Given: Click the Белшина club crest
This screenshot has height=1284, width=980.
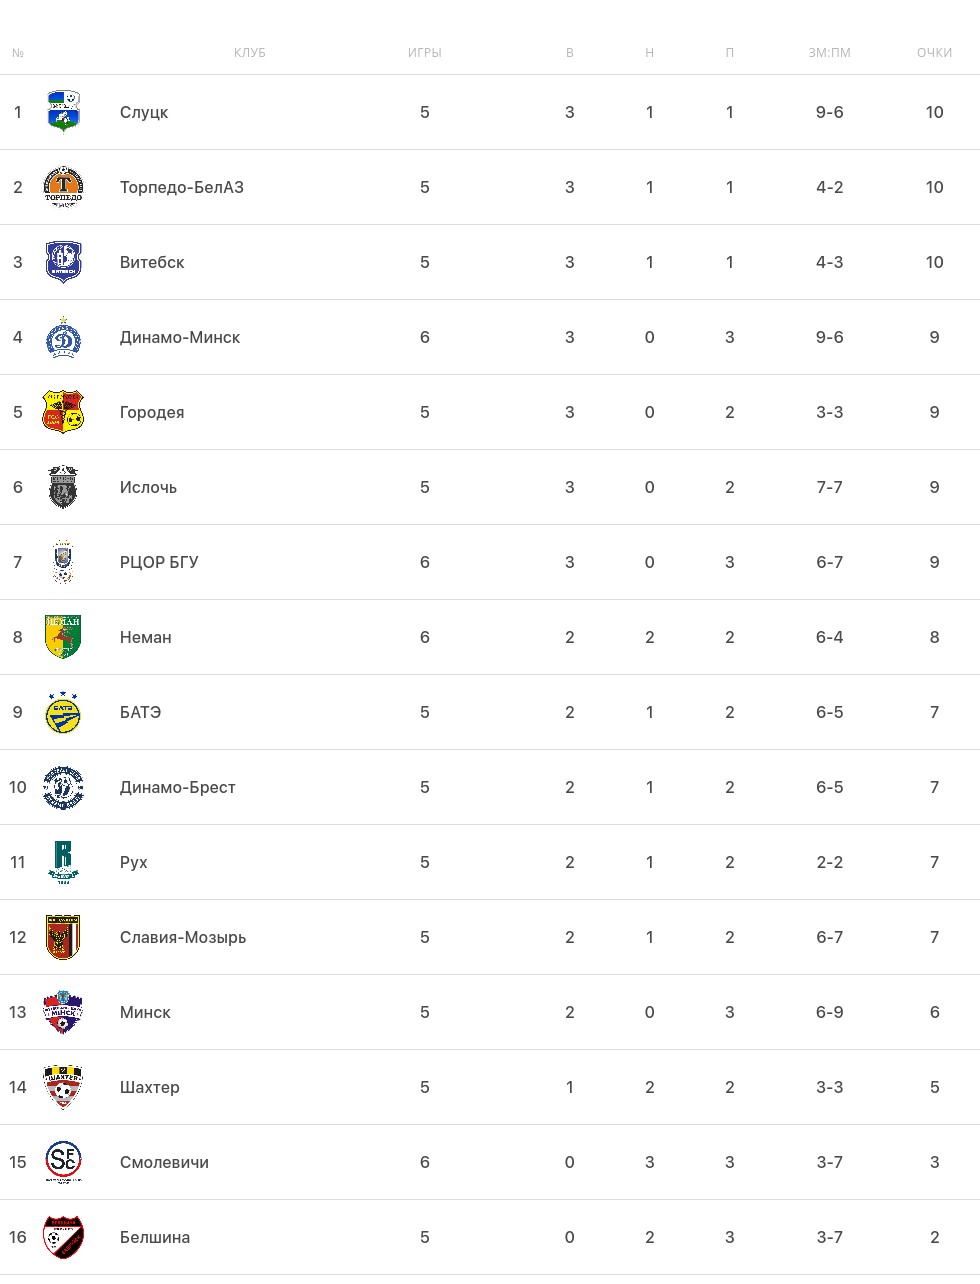Looking at the screenshot, I should [x=63, y=1237].
